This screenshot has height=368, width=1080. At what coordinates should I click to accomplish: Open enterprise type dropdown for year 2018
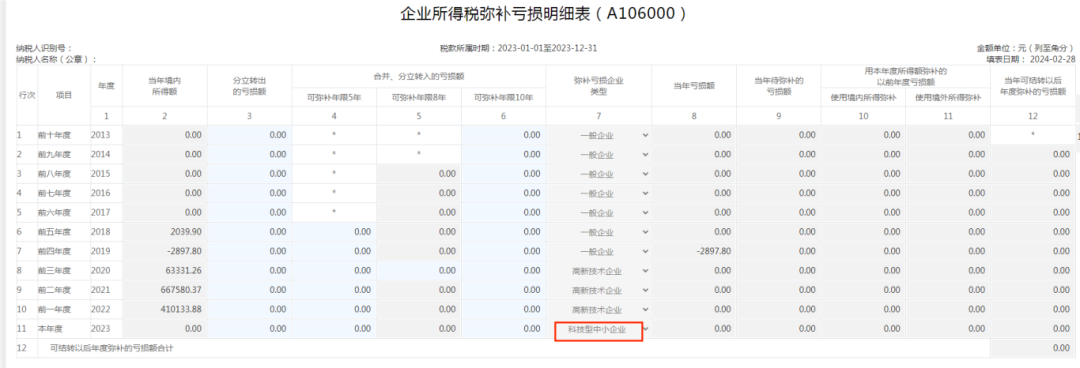point(599,232)
